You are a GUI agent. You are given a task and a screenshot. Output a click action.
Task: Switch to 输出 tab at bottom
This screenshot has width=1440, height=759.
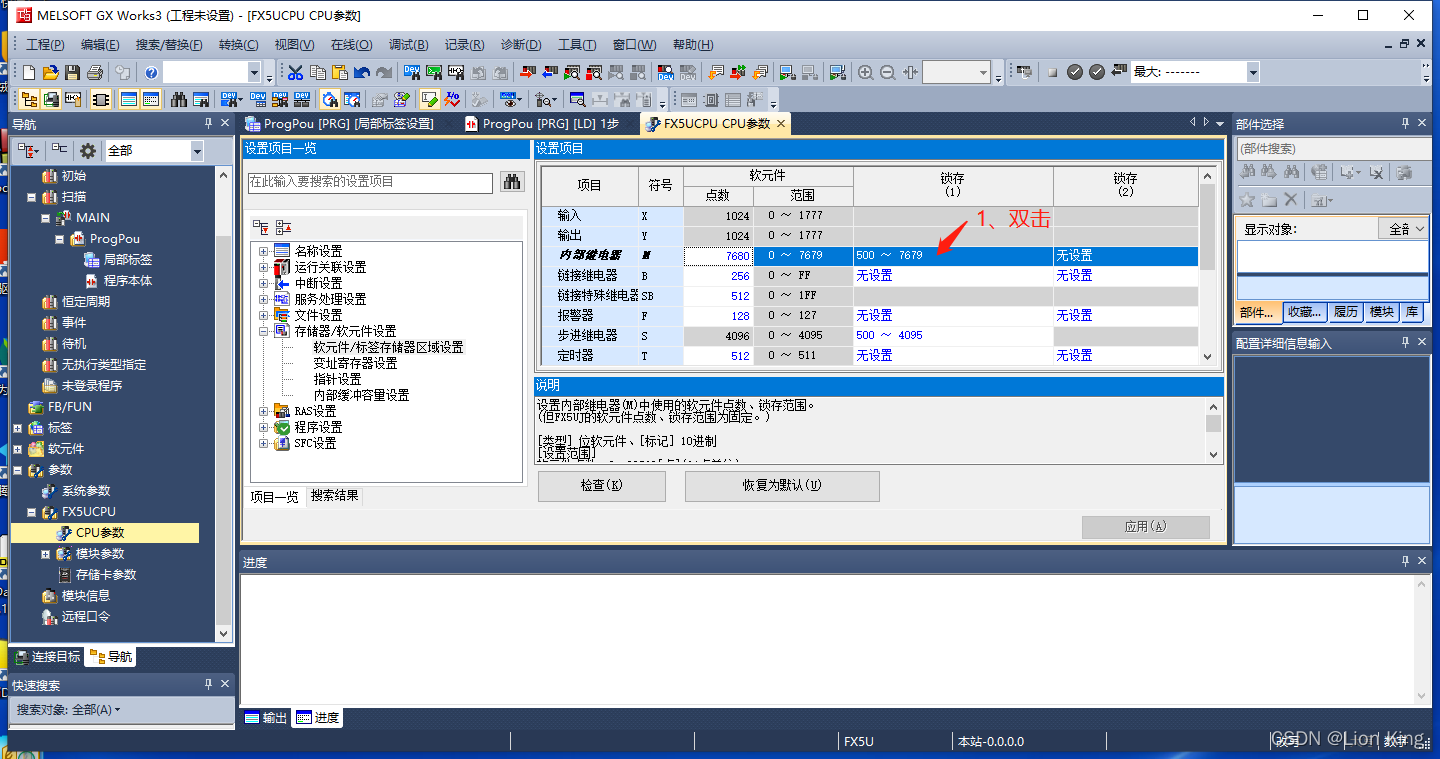(266, 717)
